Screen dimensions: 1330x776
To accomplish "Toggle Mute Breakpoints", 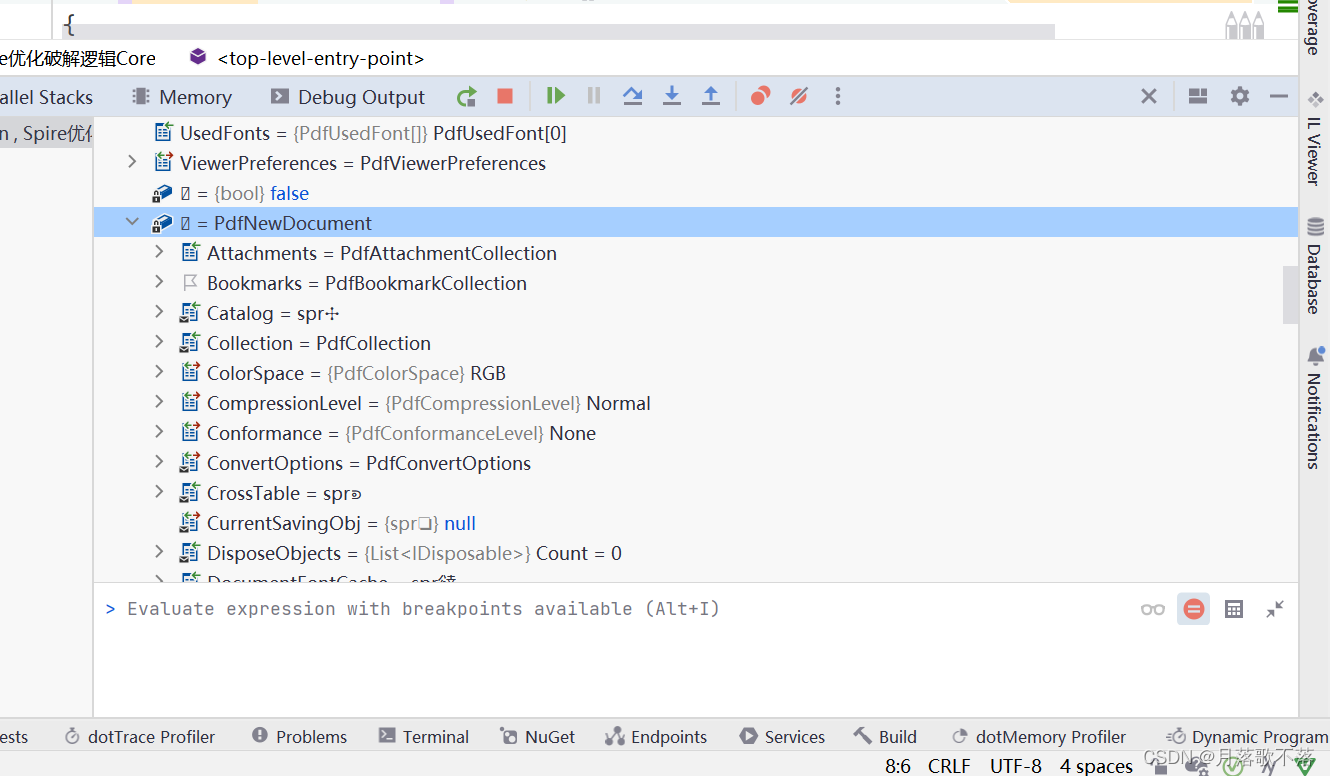I will (799, 96).
